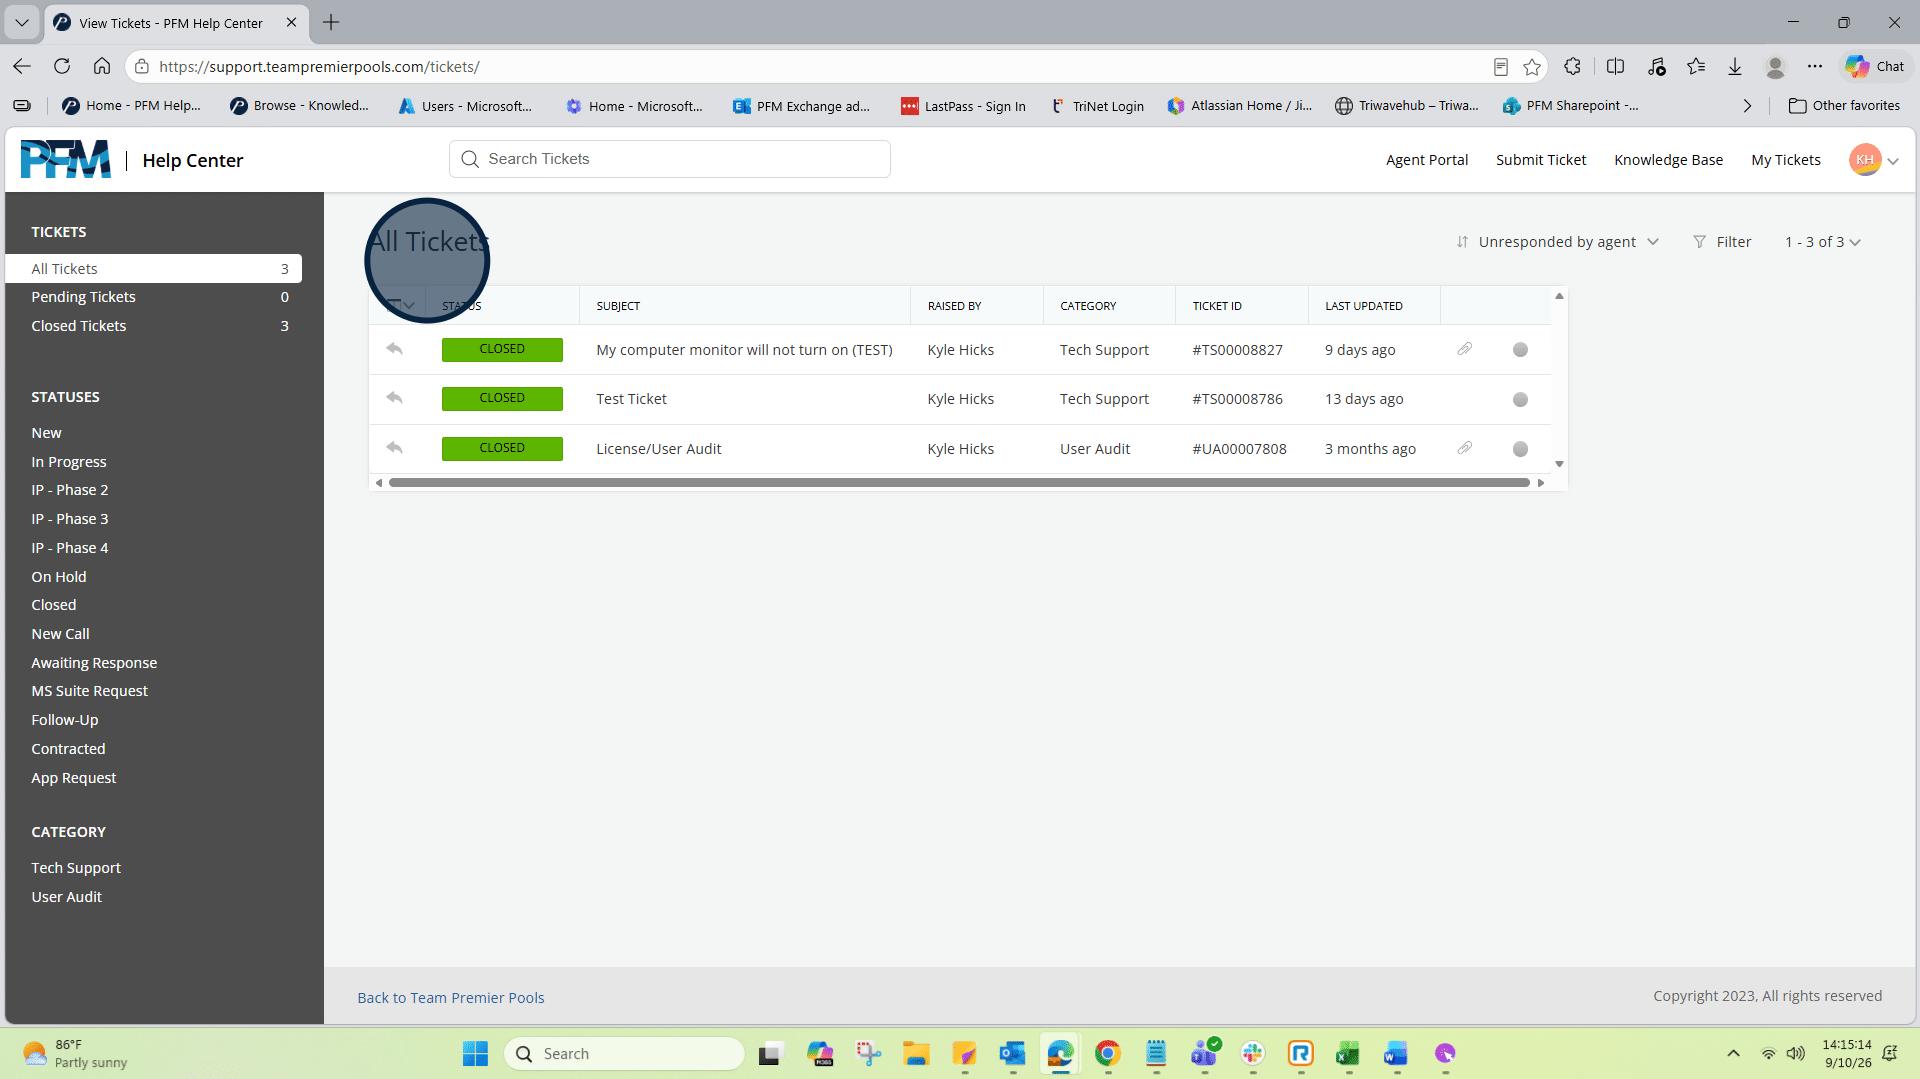1920x1079 pixels.
Task: Filter by Tech Support category in sidebar
Action: [x=76, y=867]
